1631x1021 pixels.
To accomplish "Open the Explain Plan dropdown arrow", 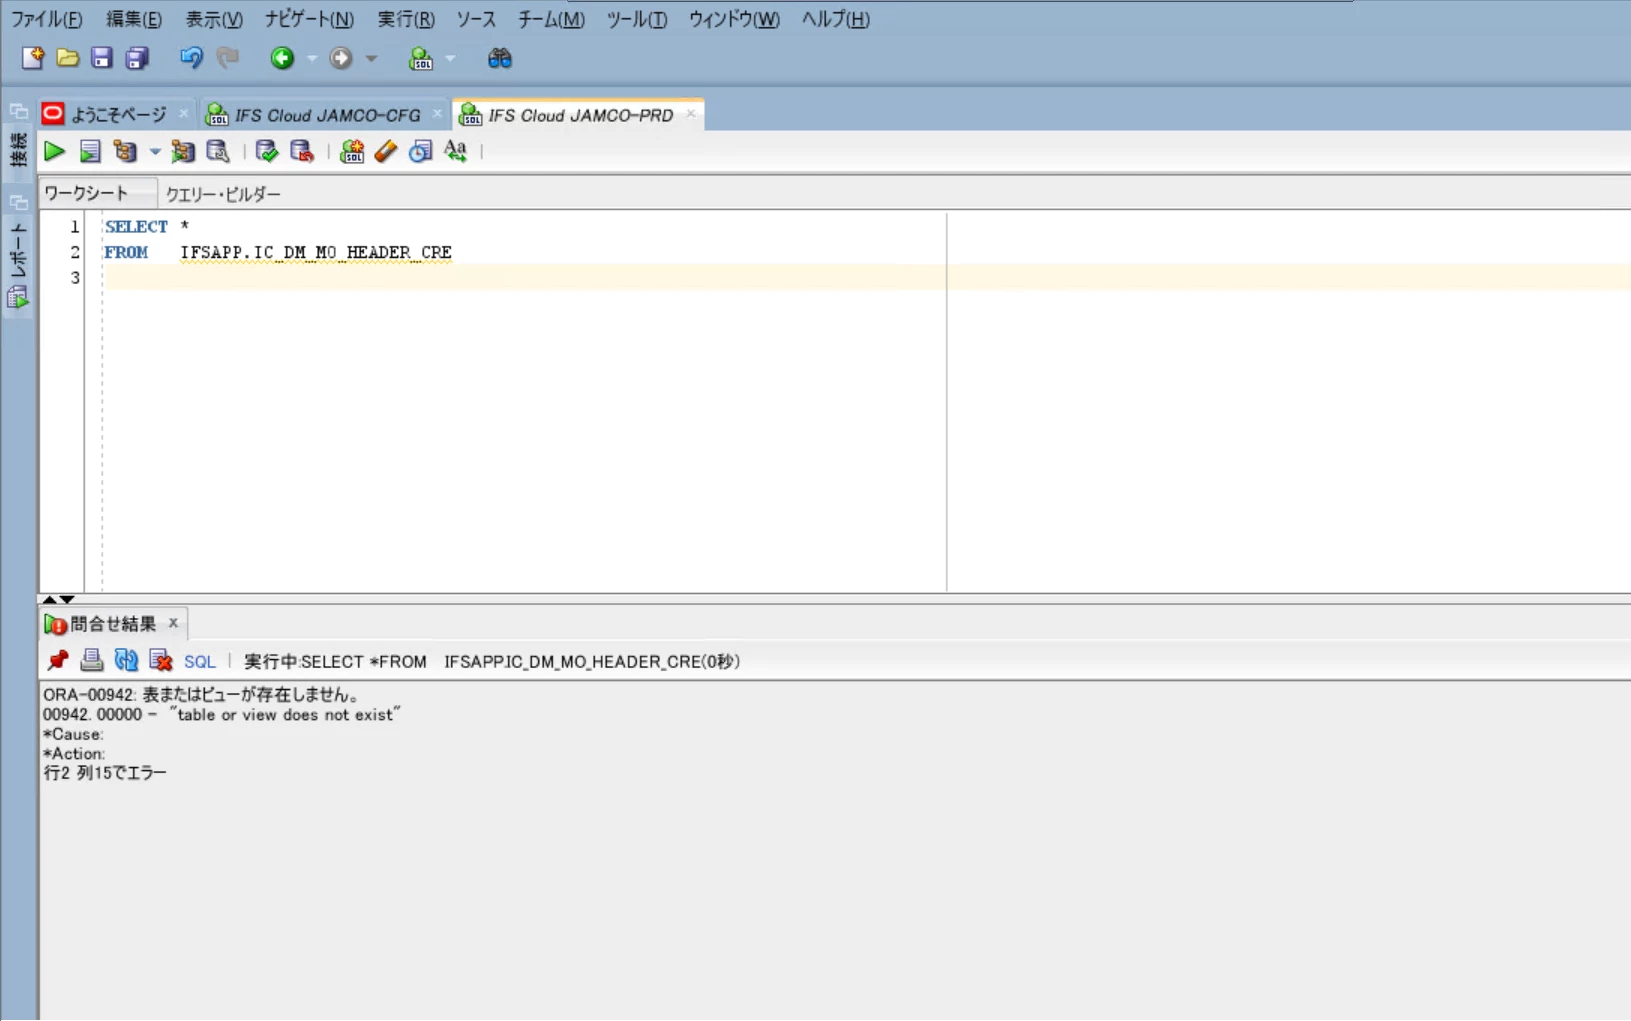I will pos(155,152).
